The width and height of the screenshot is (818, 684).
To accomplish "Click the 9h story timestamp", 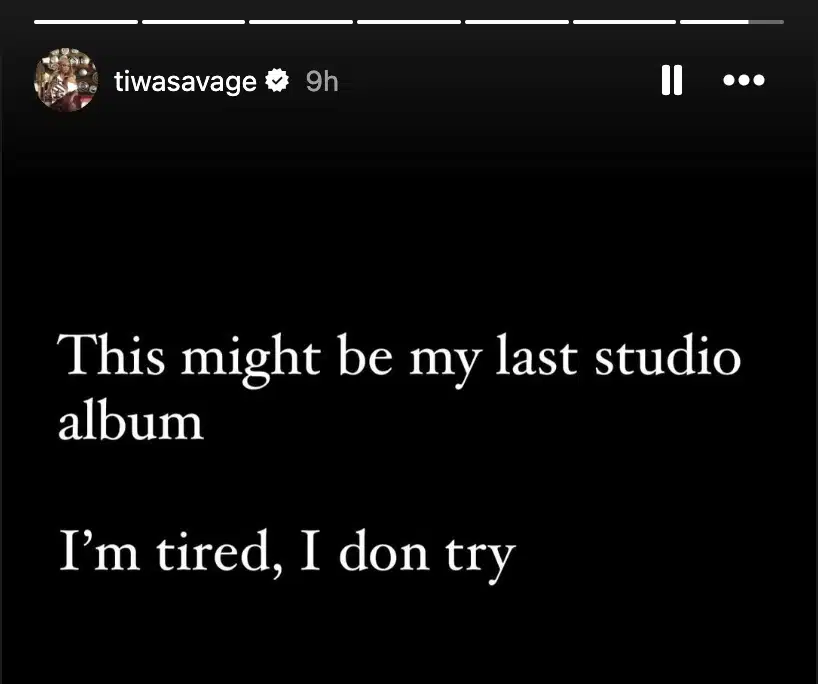I will click(322, 81).
